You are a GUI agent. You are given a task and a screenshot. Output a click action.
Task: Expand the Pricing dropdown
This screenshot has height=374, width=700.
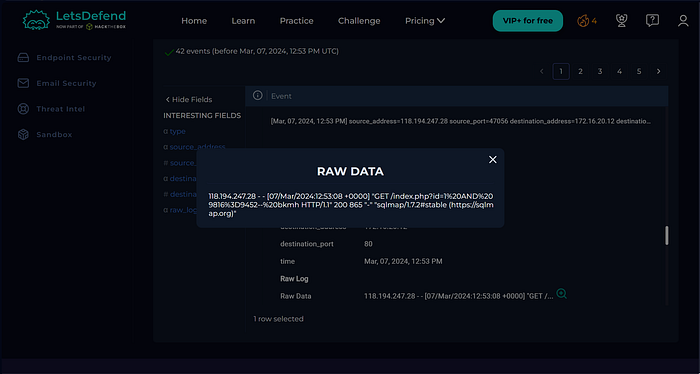(425, 21)
